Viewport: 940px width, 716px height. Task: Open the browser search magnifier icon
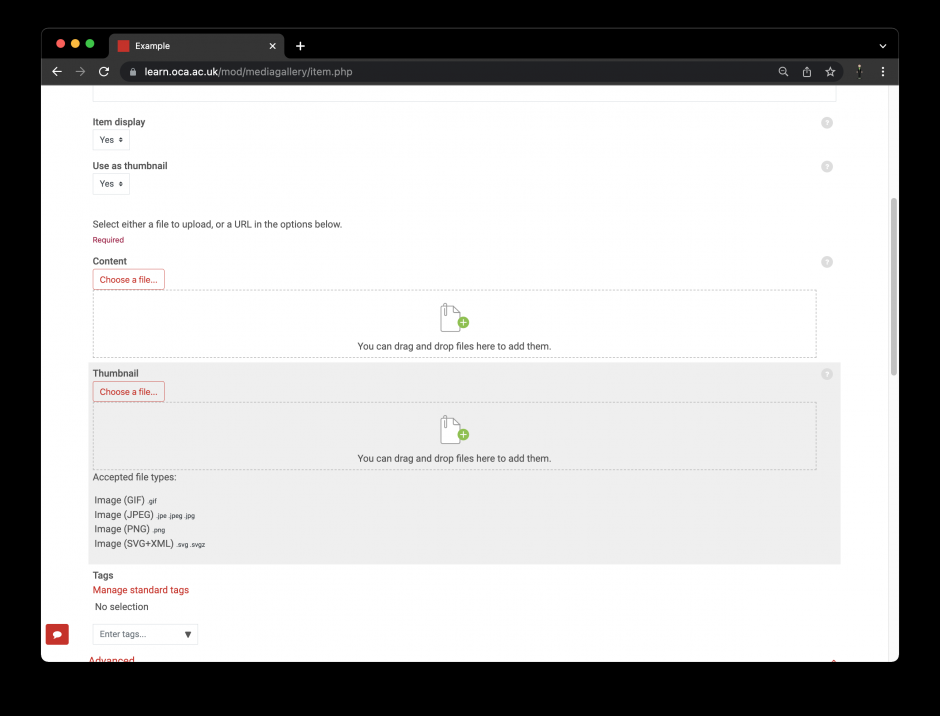coord(783,71)
